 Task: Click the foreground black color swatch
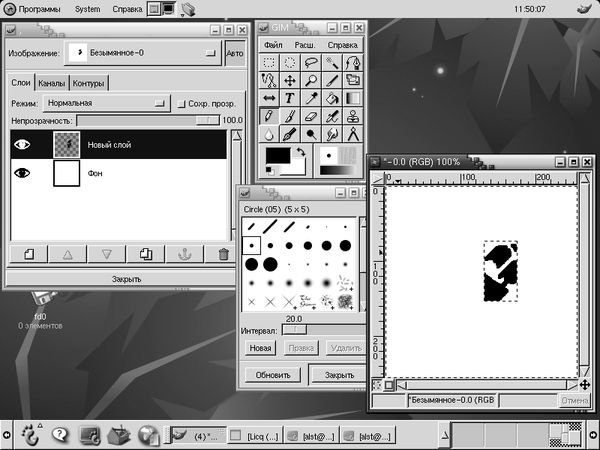click(x=277, y=158)
